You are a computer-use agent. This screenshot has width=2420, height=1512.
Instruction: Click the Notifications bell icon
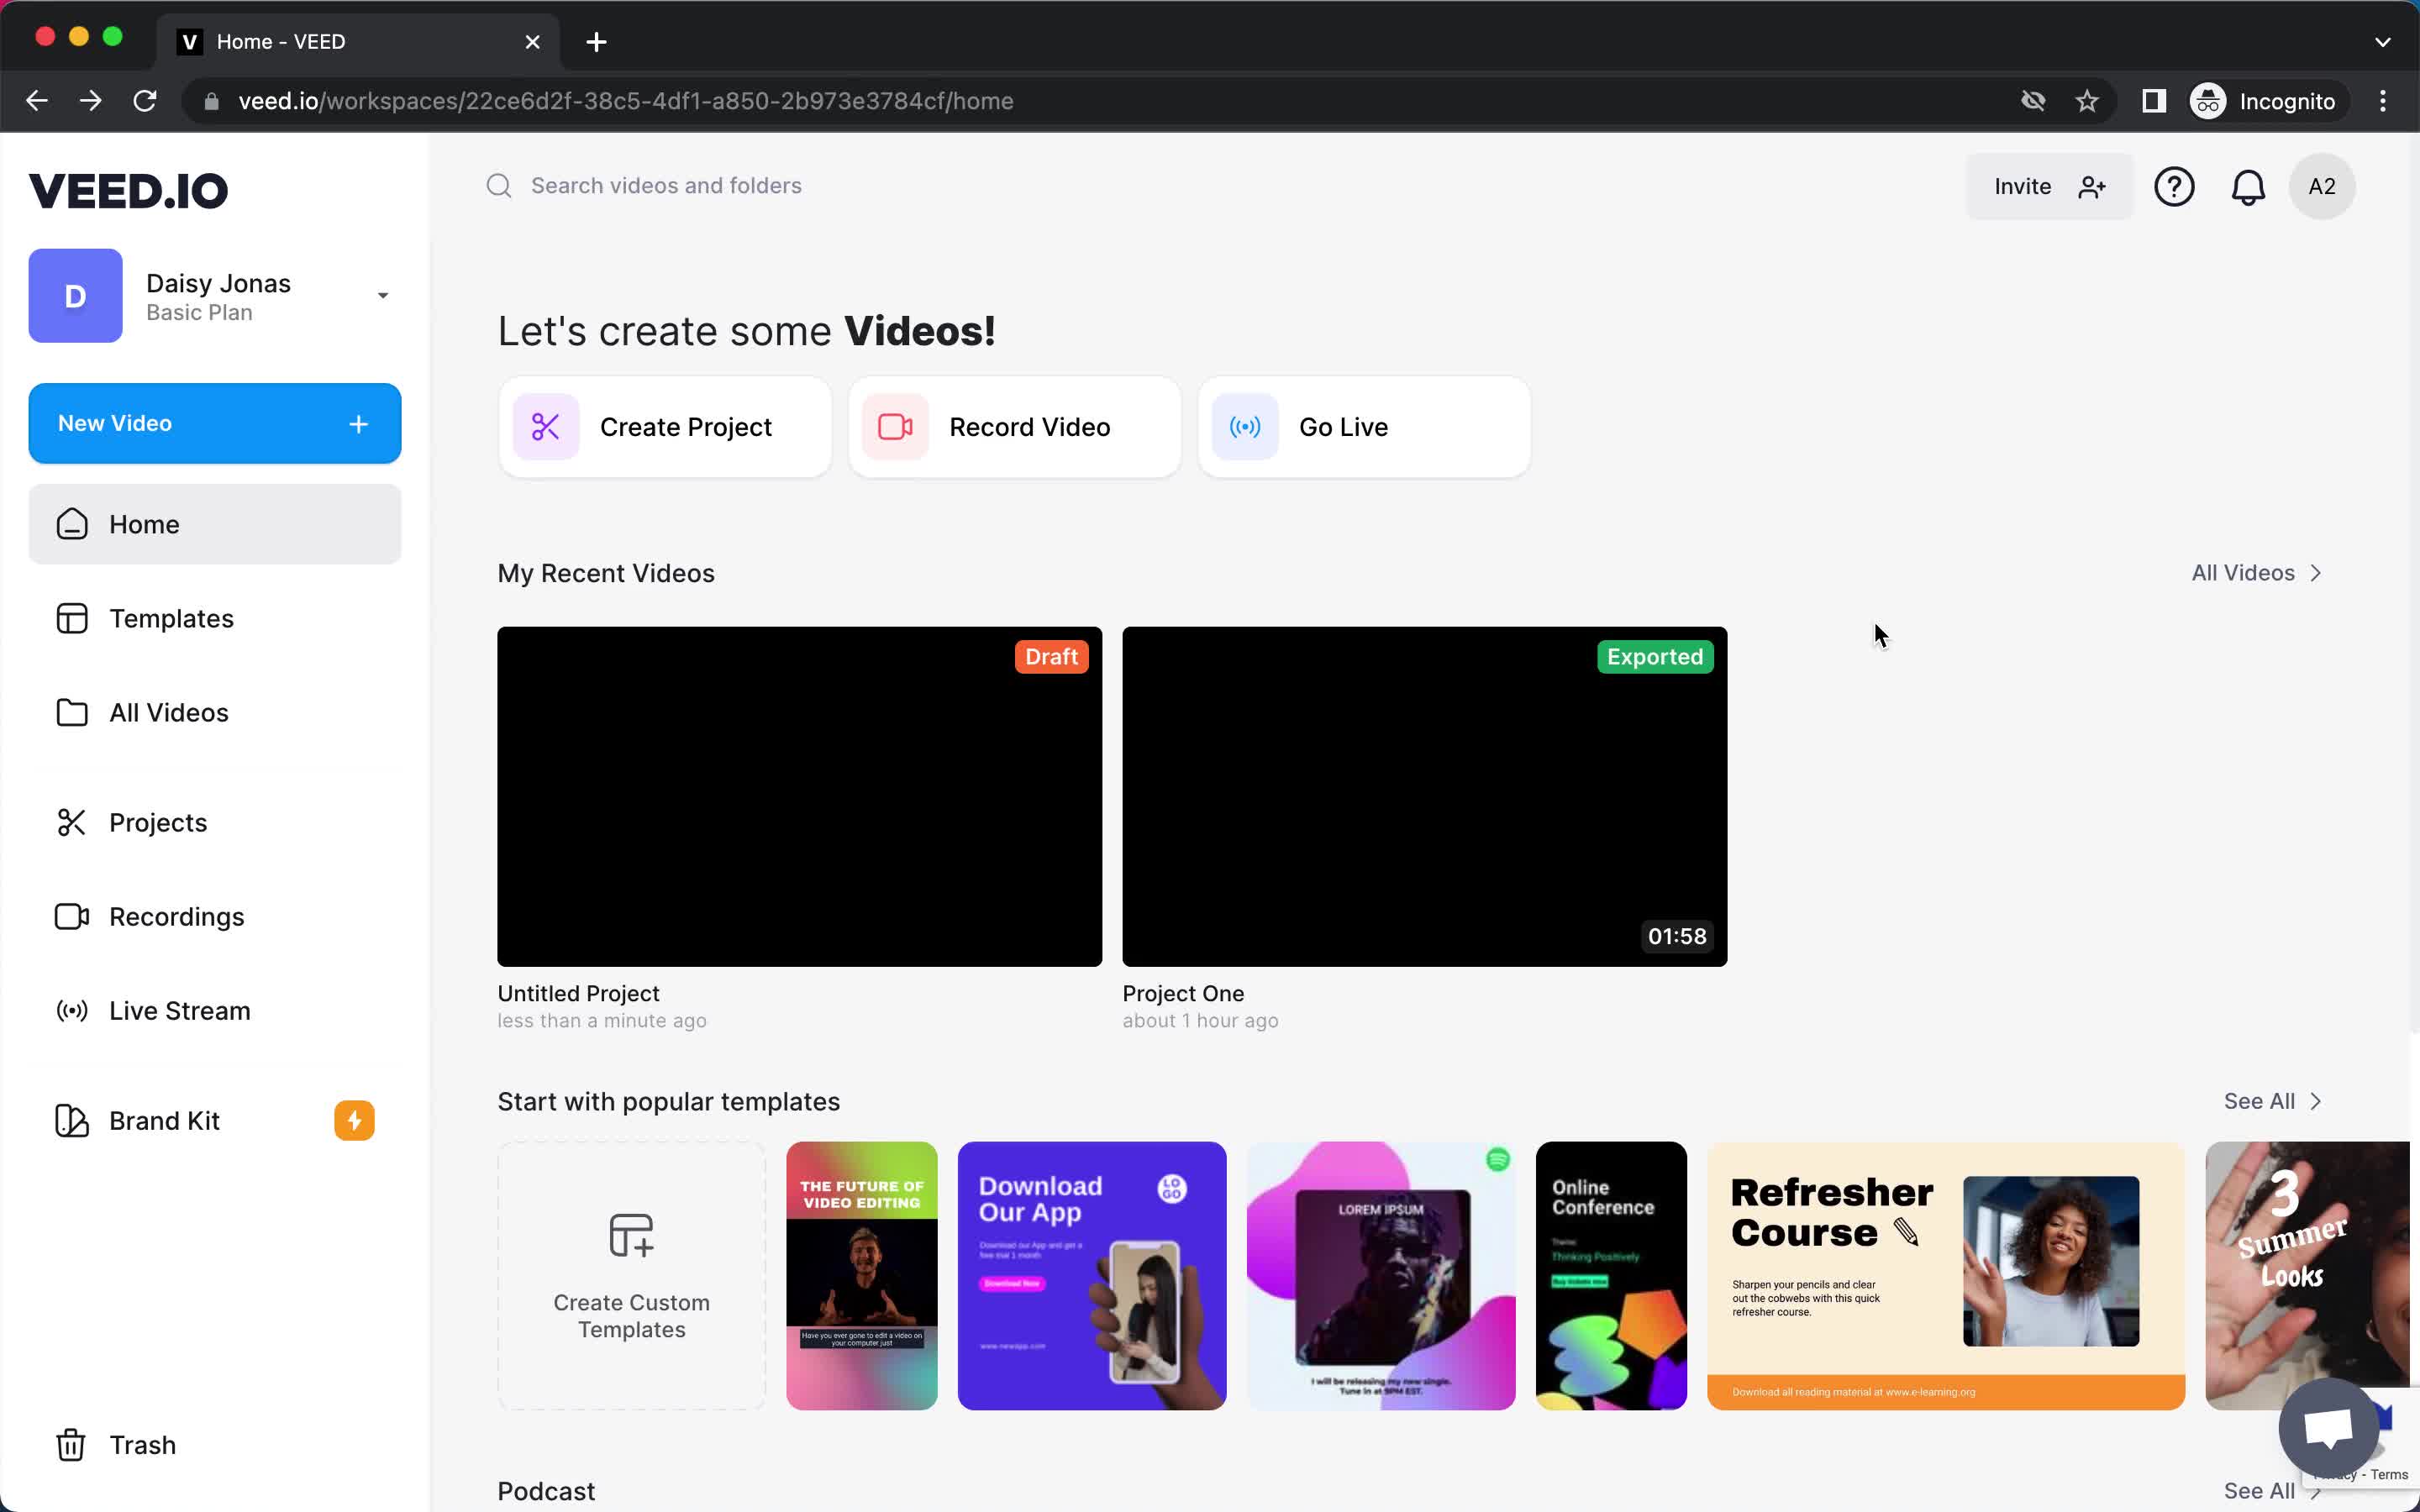(2248, 186)
